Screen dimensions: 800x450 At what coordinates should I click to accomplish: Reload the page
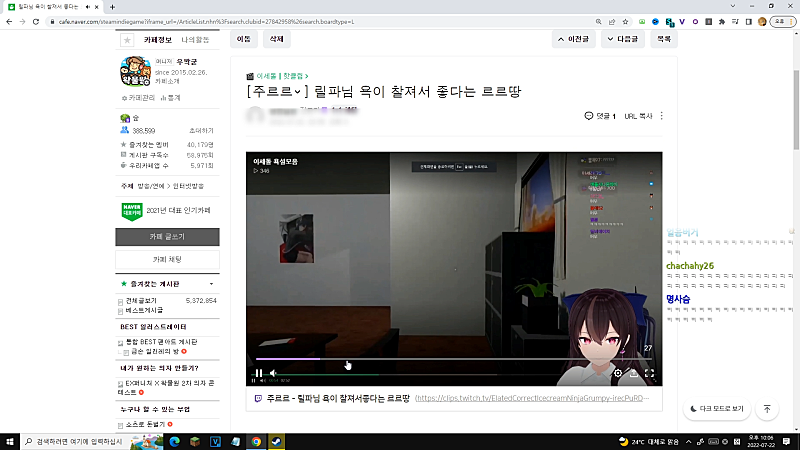pyautogui.click(x=36, y=22)
